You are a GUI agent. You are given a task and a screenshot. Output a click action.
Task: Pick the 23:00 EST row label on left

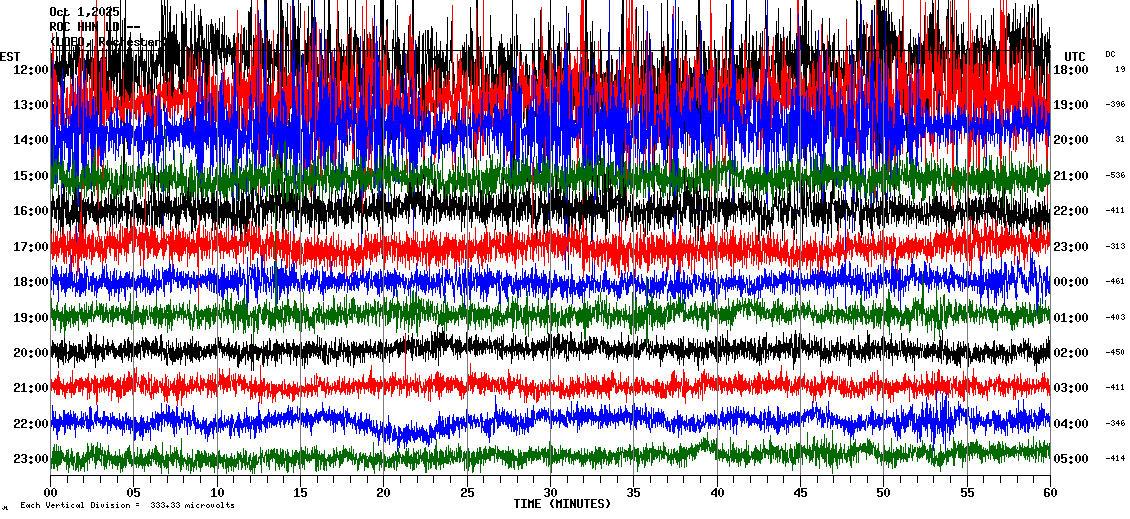(31, 459)
